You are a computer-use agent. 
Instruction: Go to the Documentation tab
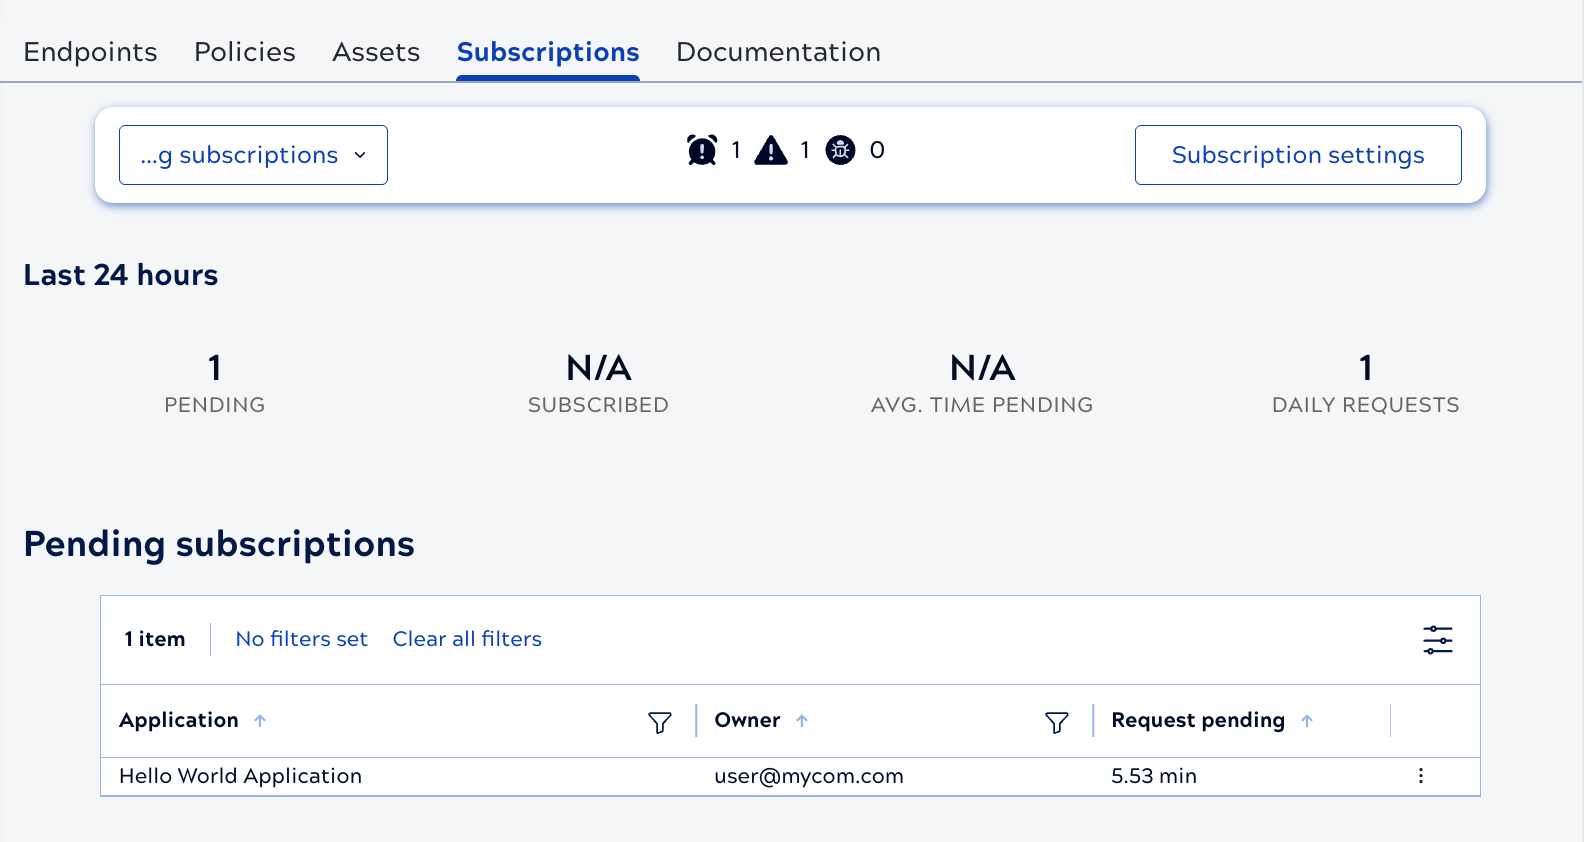click(778, 52)
